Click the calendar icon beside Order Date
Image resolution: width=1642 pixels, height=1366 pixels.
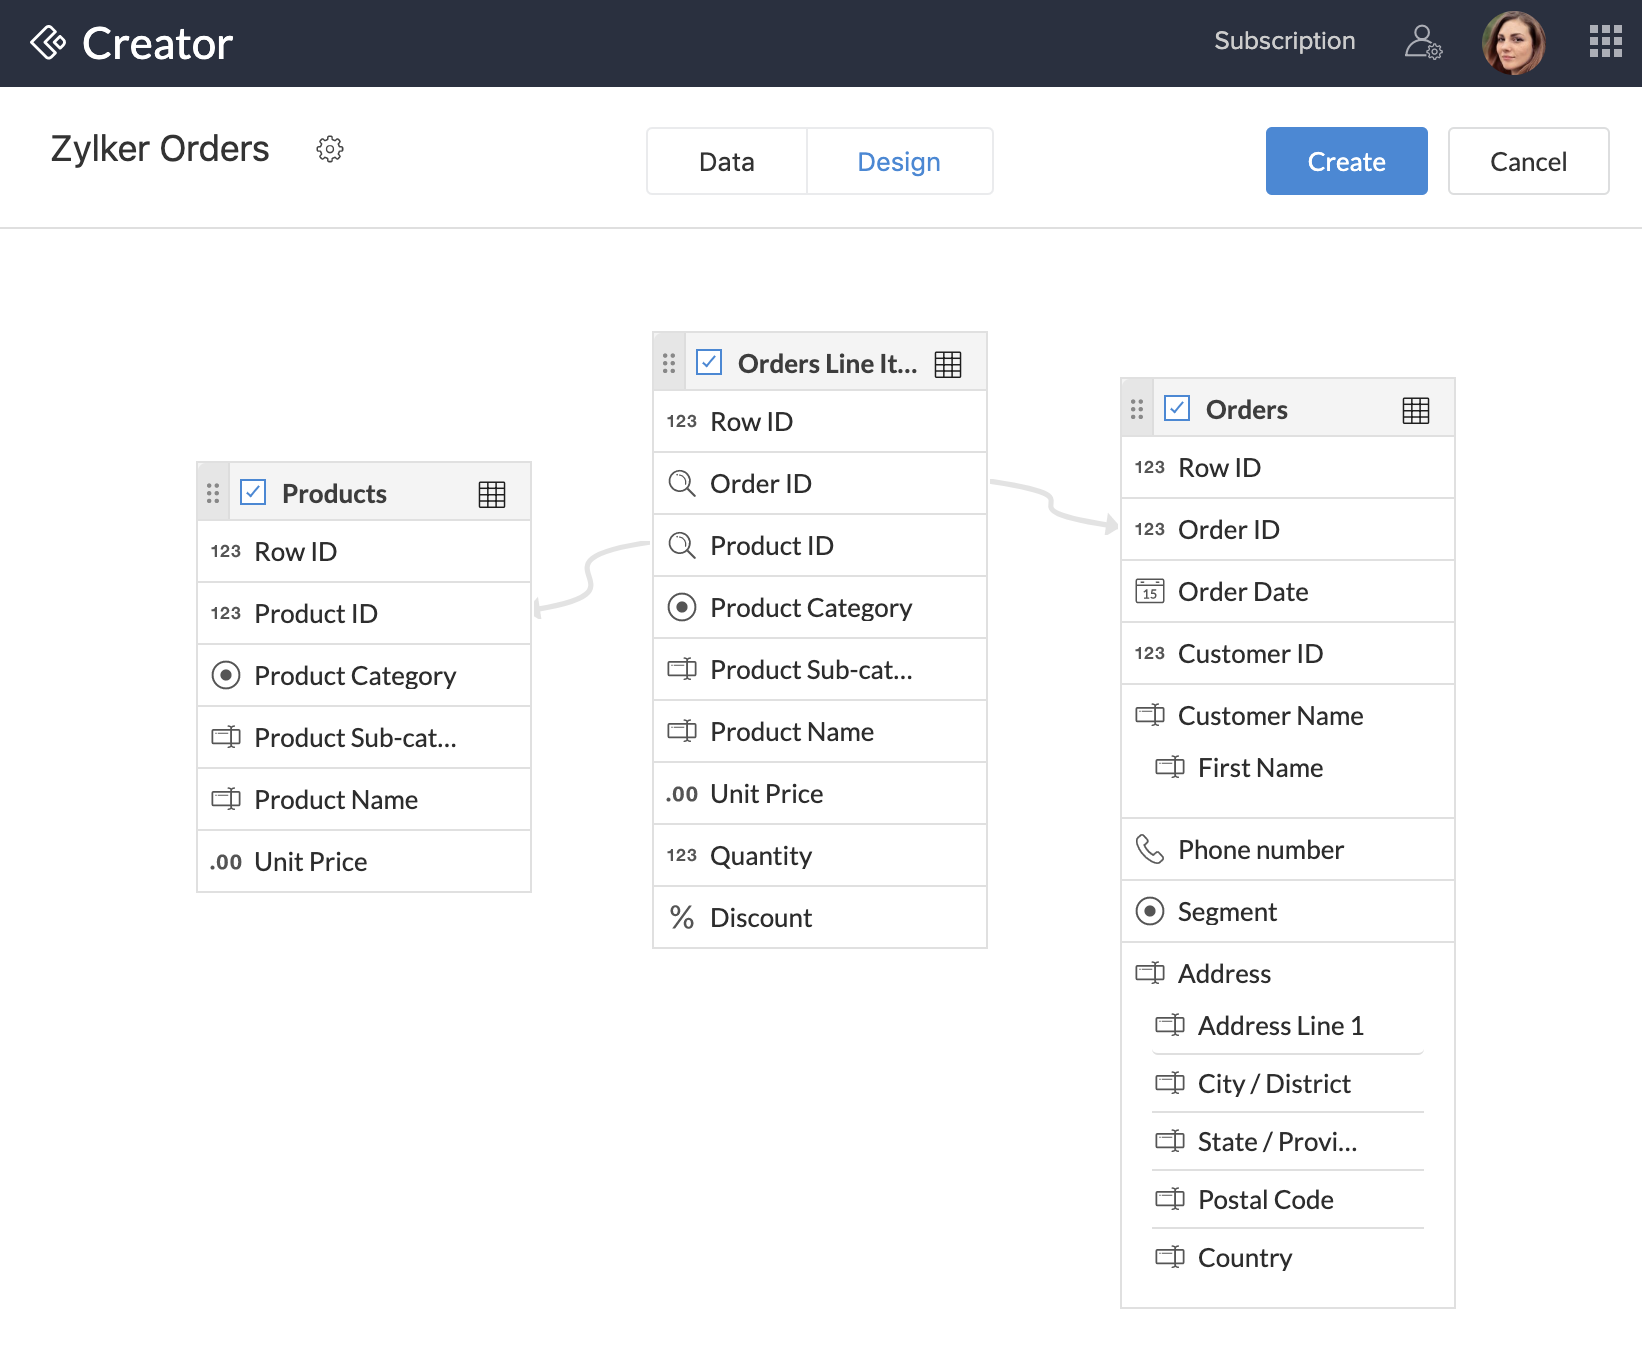pos(1150,592)
